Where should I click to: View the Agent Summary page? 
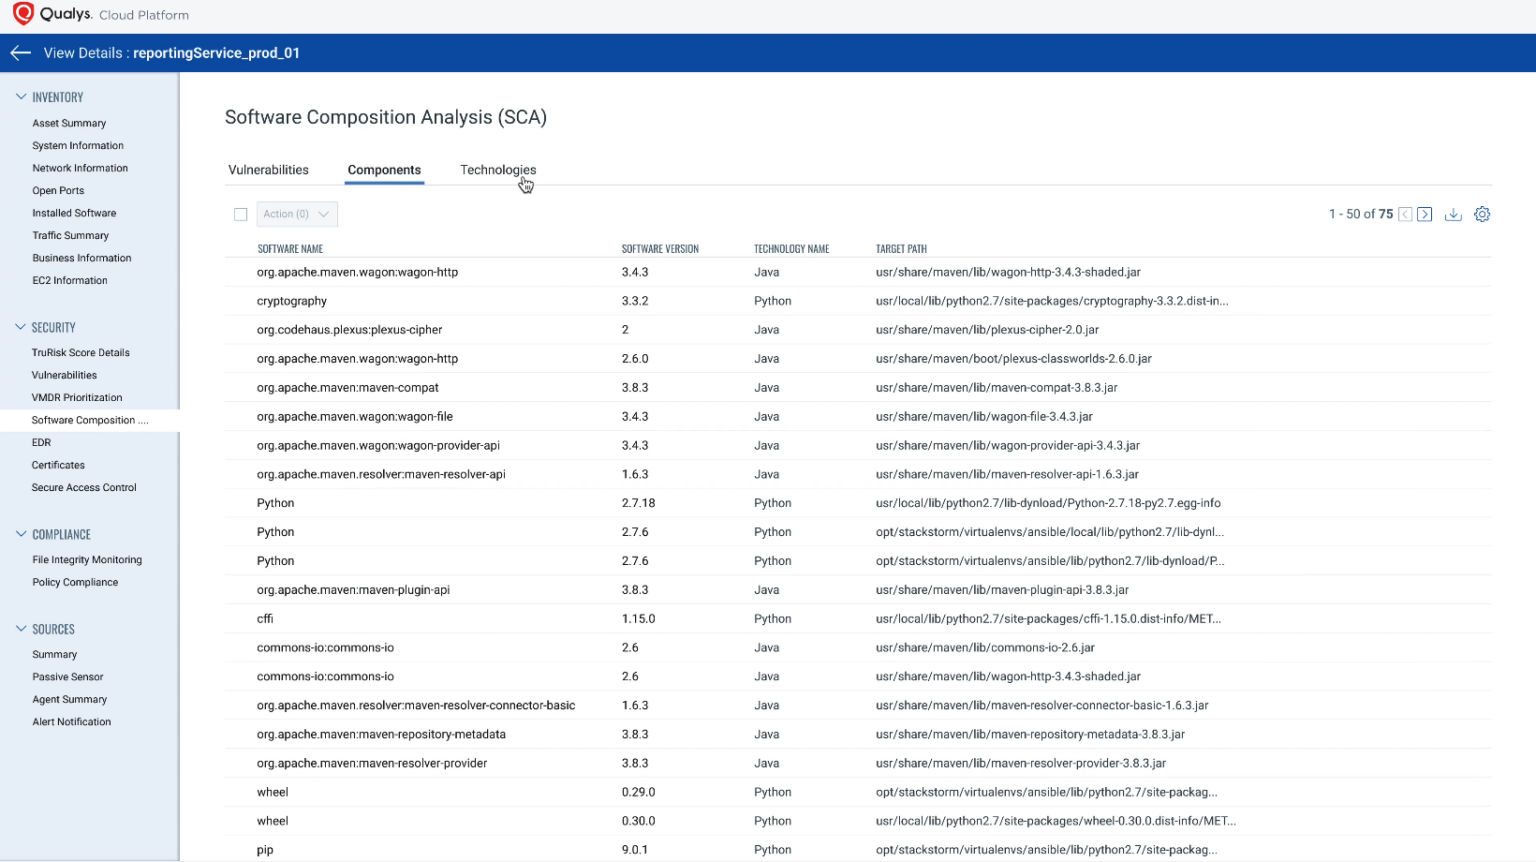click(x=69, y=698)
